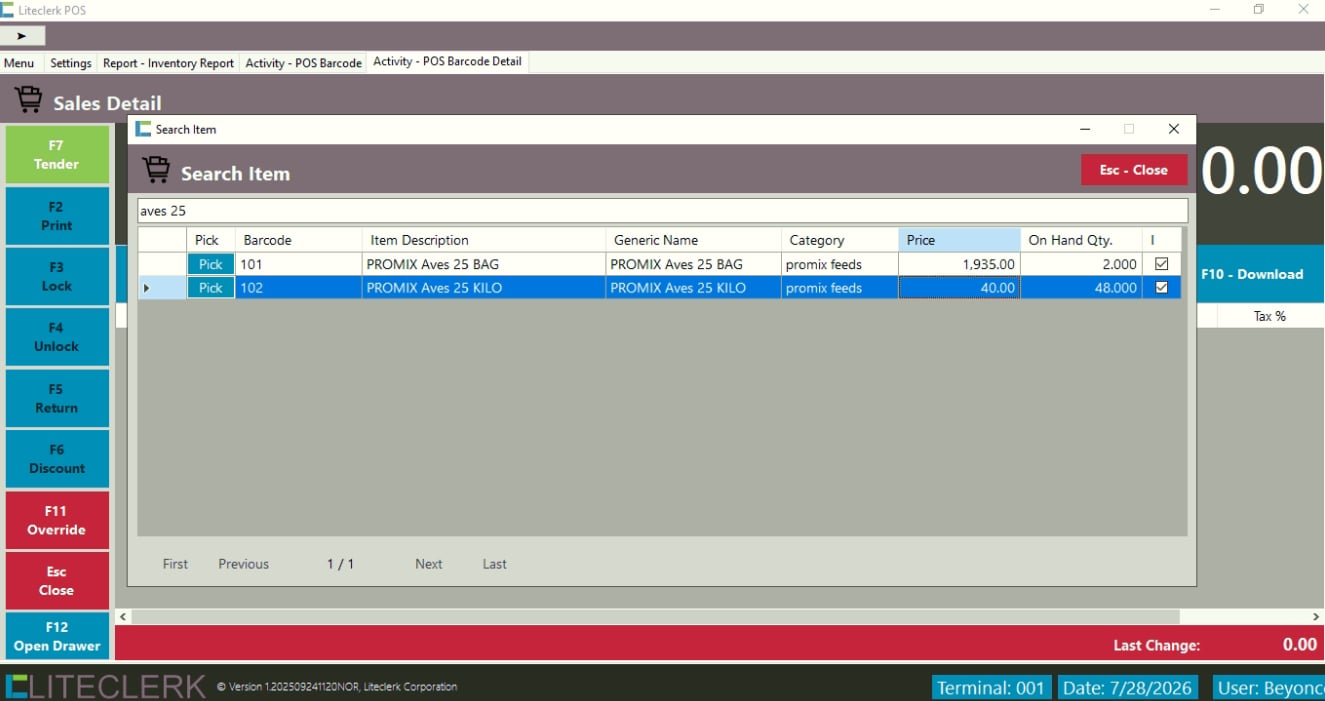Click item description PROMIX Aves 25 KILO
The height and width of the screenshot is (701, 1325).
tap(484, 288)
